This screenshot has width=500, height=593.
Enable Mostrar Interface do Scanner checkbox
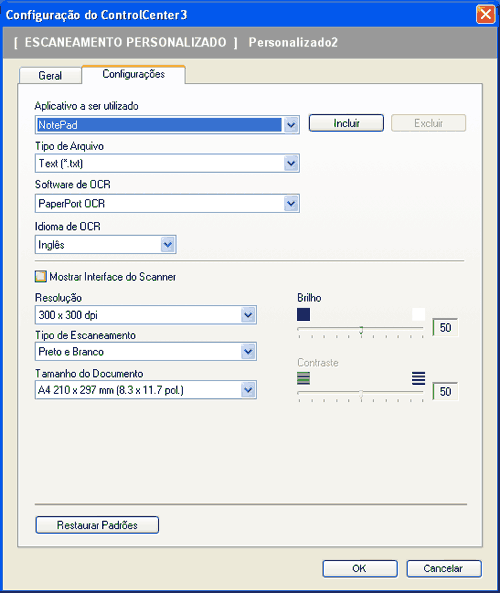coord(40,276)
